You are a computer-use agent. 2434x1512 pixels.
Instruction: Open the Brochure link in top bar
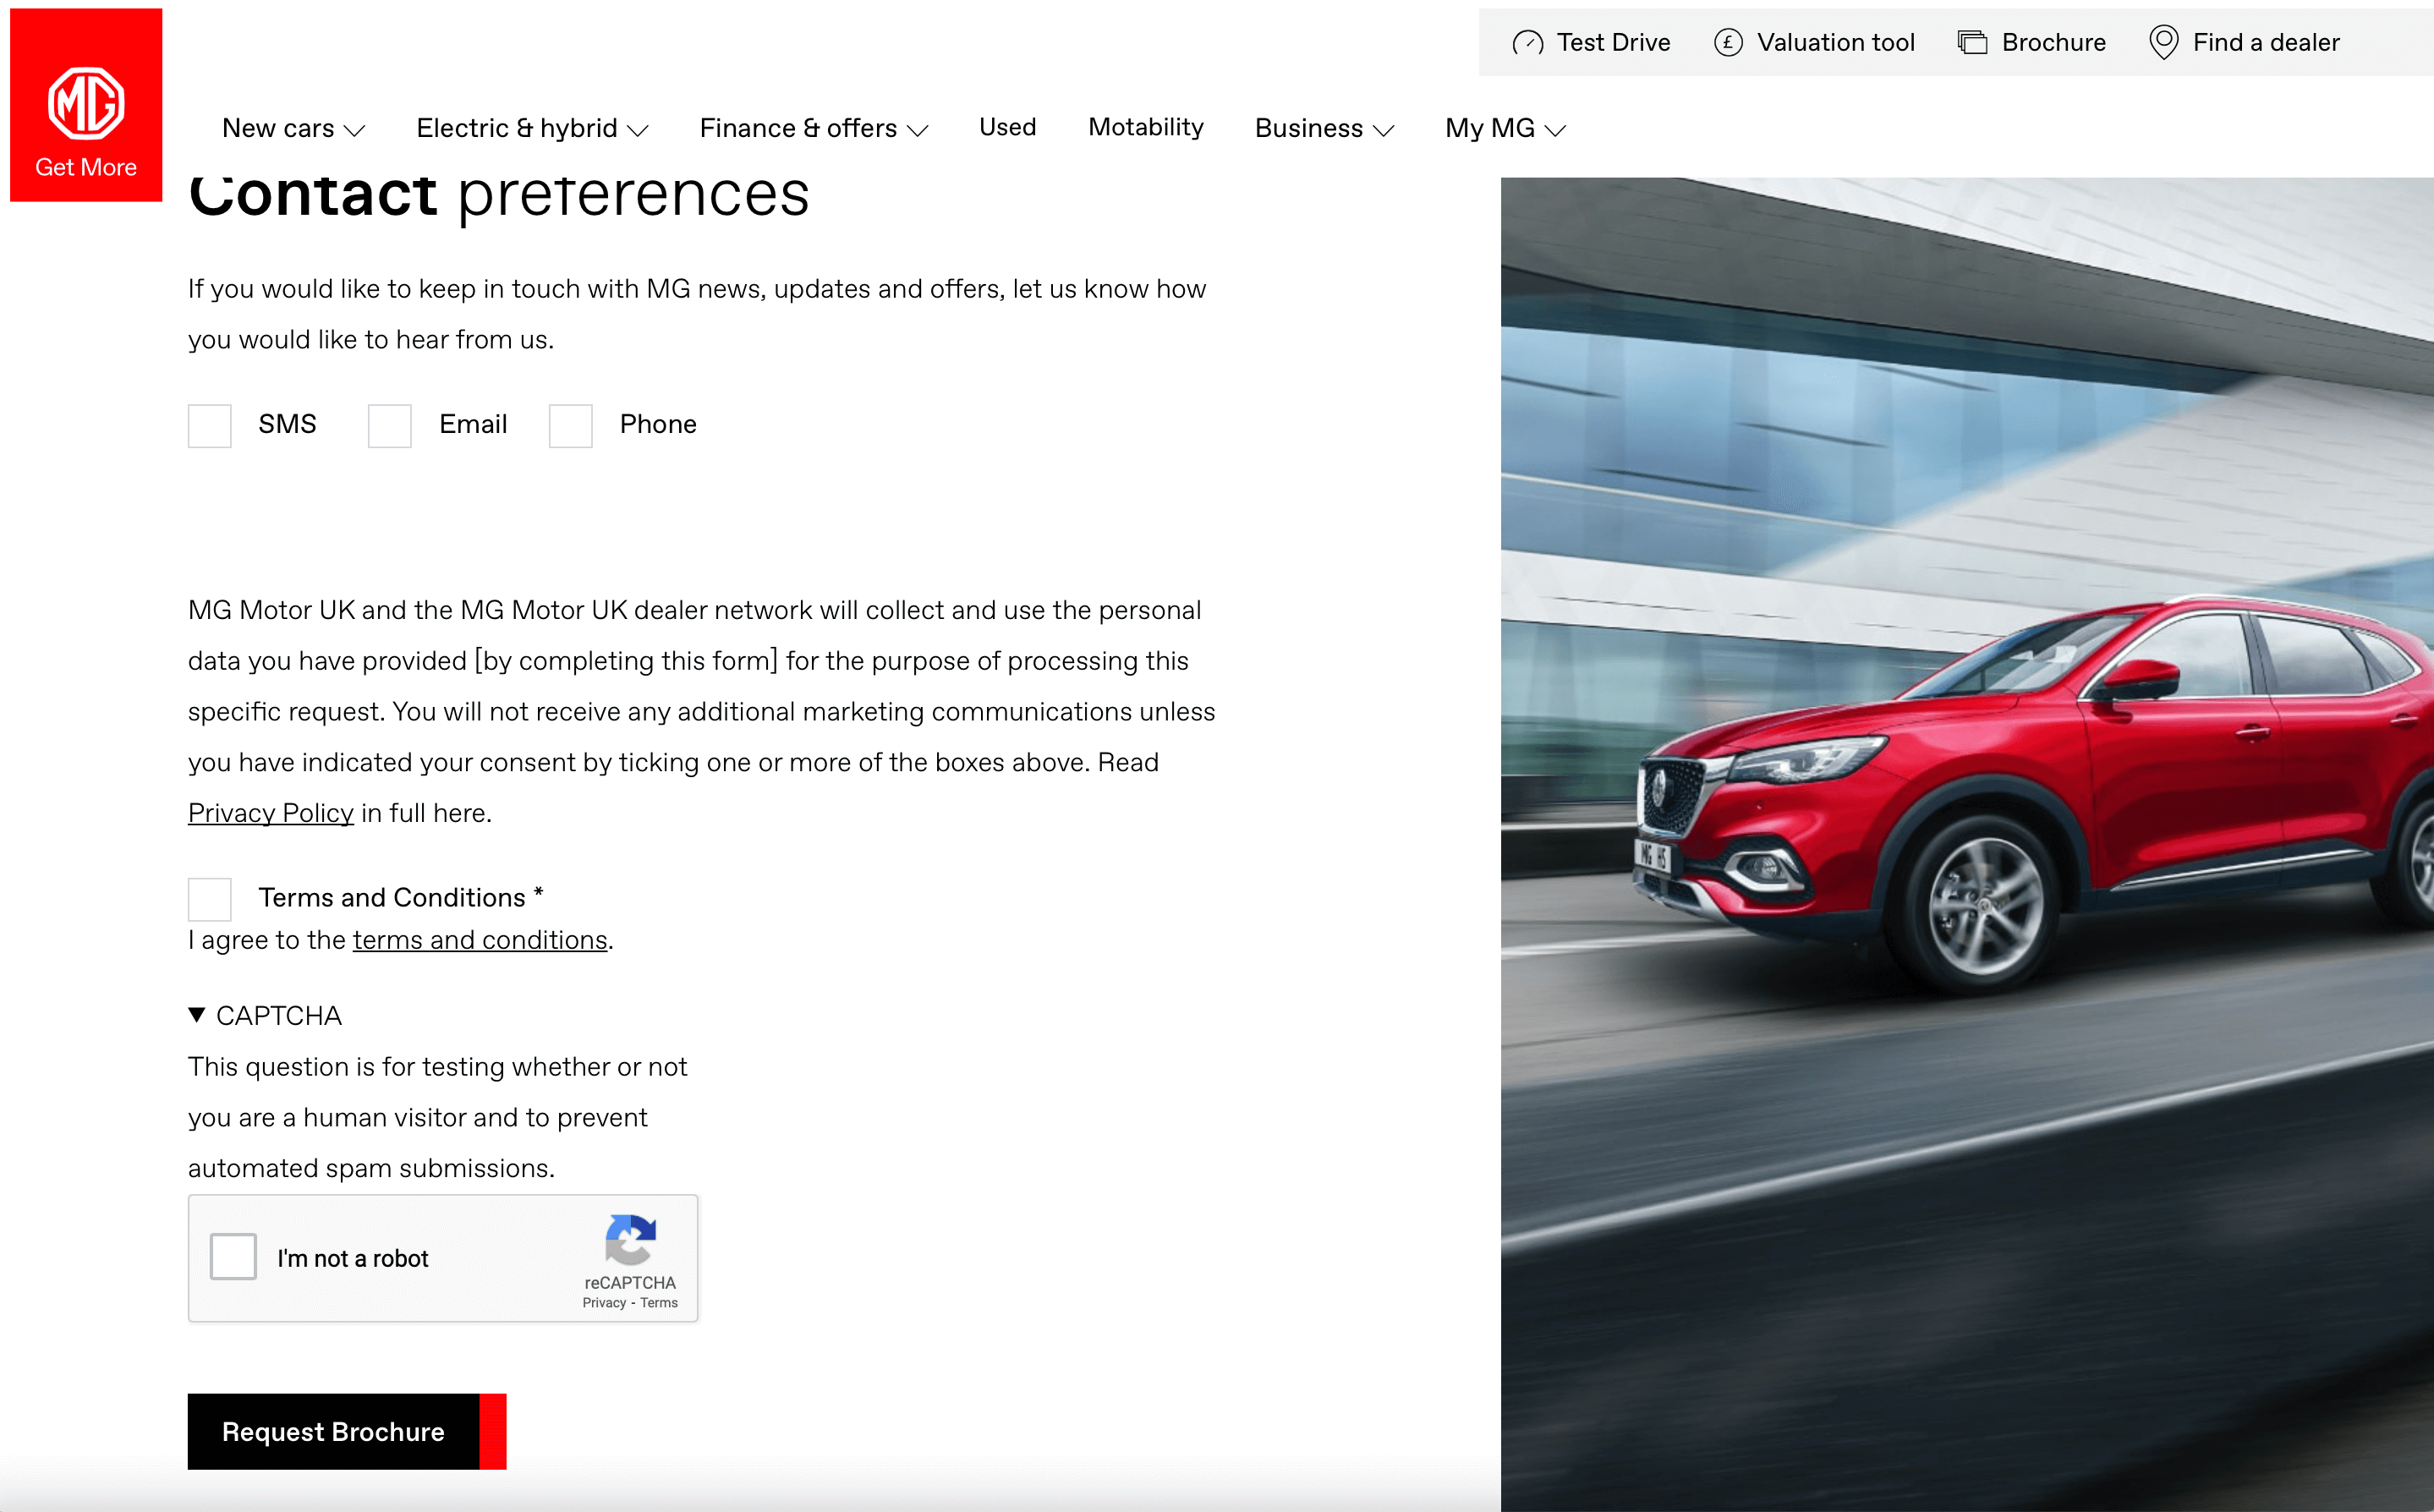(x=2032, y=43)
